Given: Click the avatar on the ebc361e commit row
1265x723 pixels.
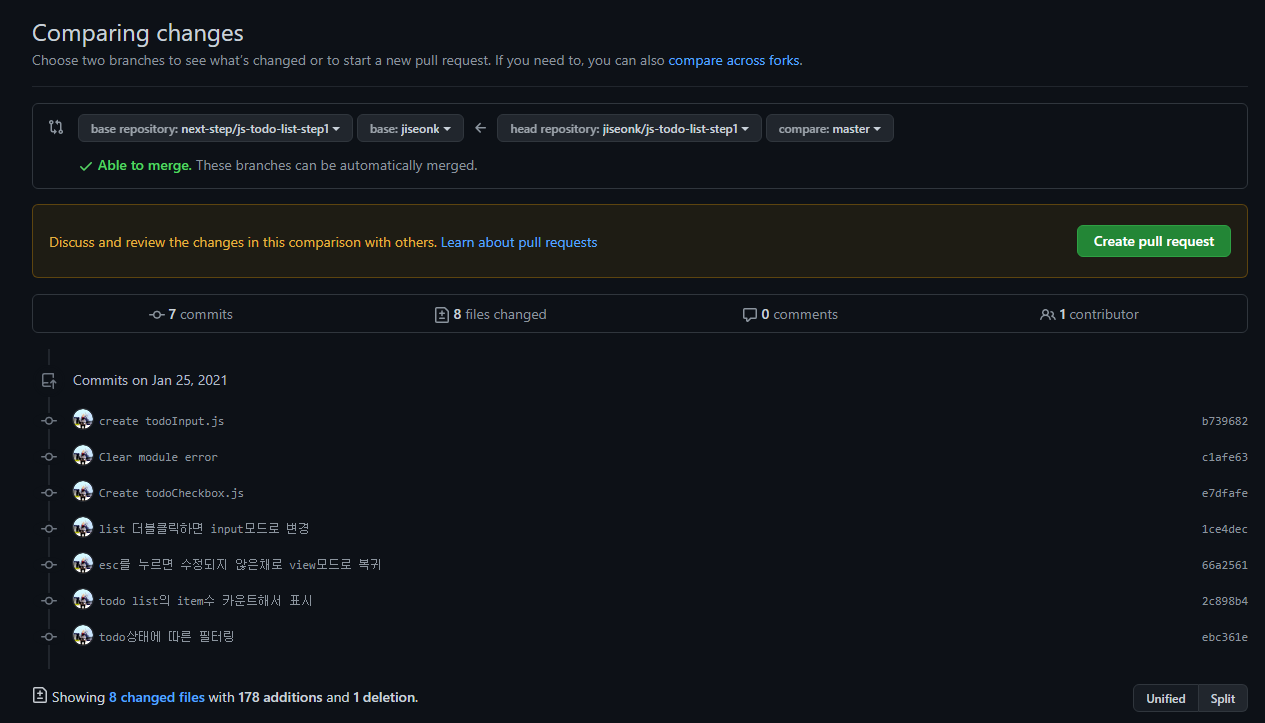Looking at the screenshot, I should (83, 636).
